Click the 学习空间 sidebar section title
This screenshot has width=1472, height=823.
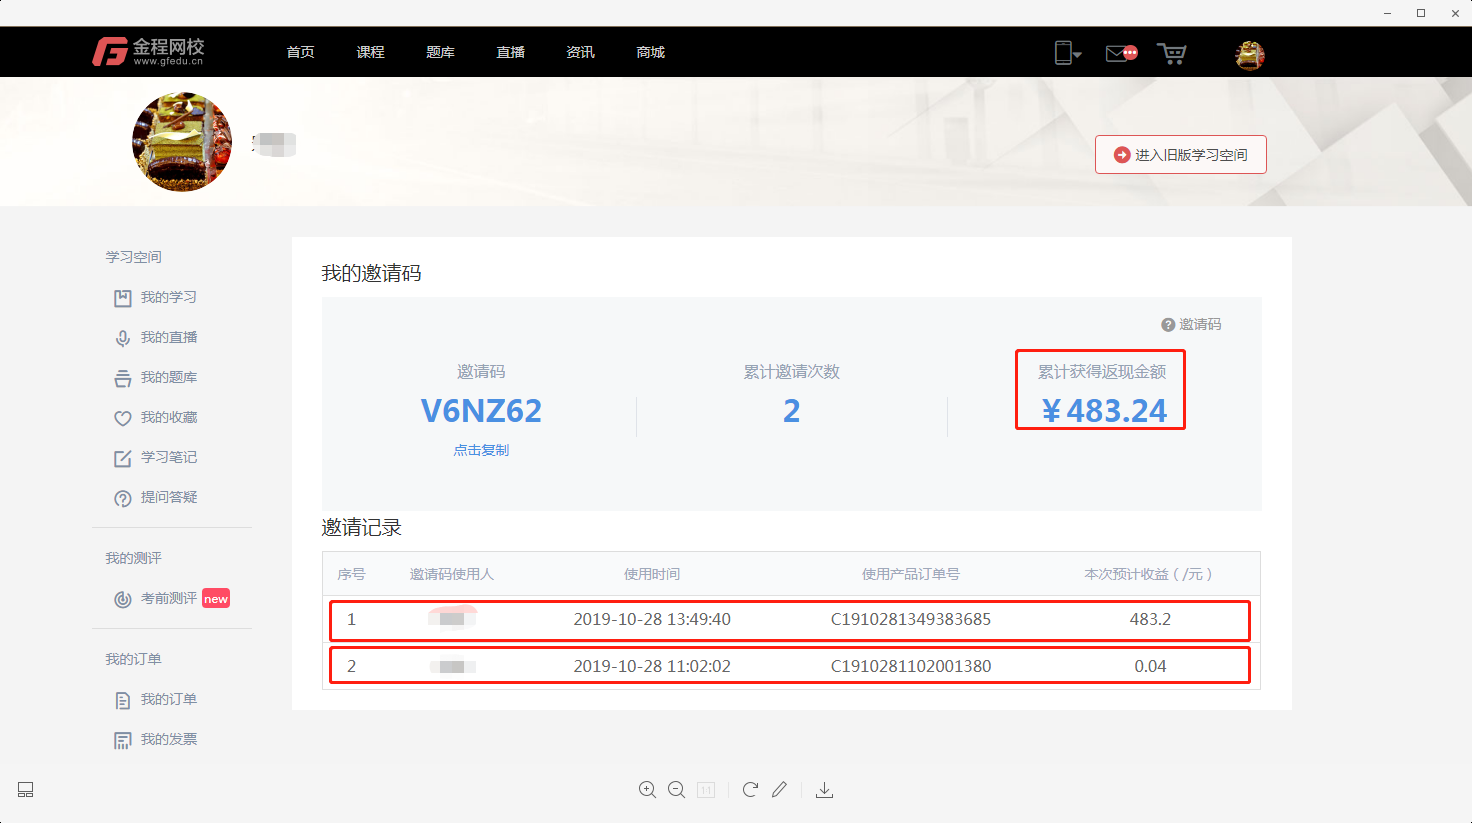pyautogui.click(x=134, y=257)
